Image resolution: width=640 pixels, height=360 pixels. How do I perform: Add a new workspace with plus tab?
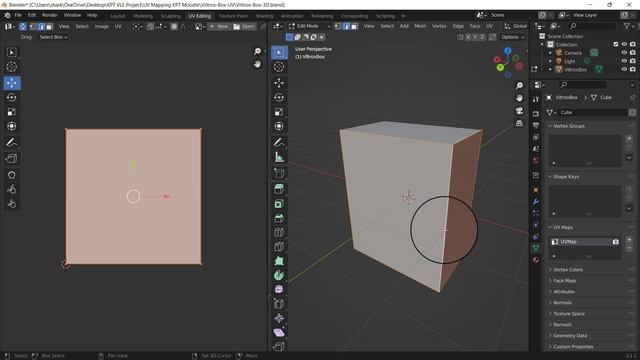[403, 16]
